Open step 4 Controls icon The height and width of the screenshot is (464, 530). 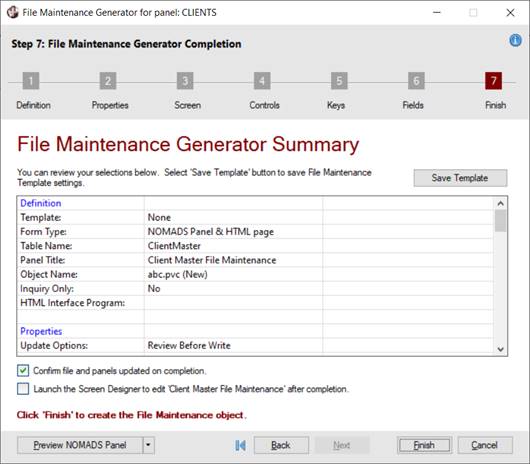click(262, 81)
